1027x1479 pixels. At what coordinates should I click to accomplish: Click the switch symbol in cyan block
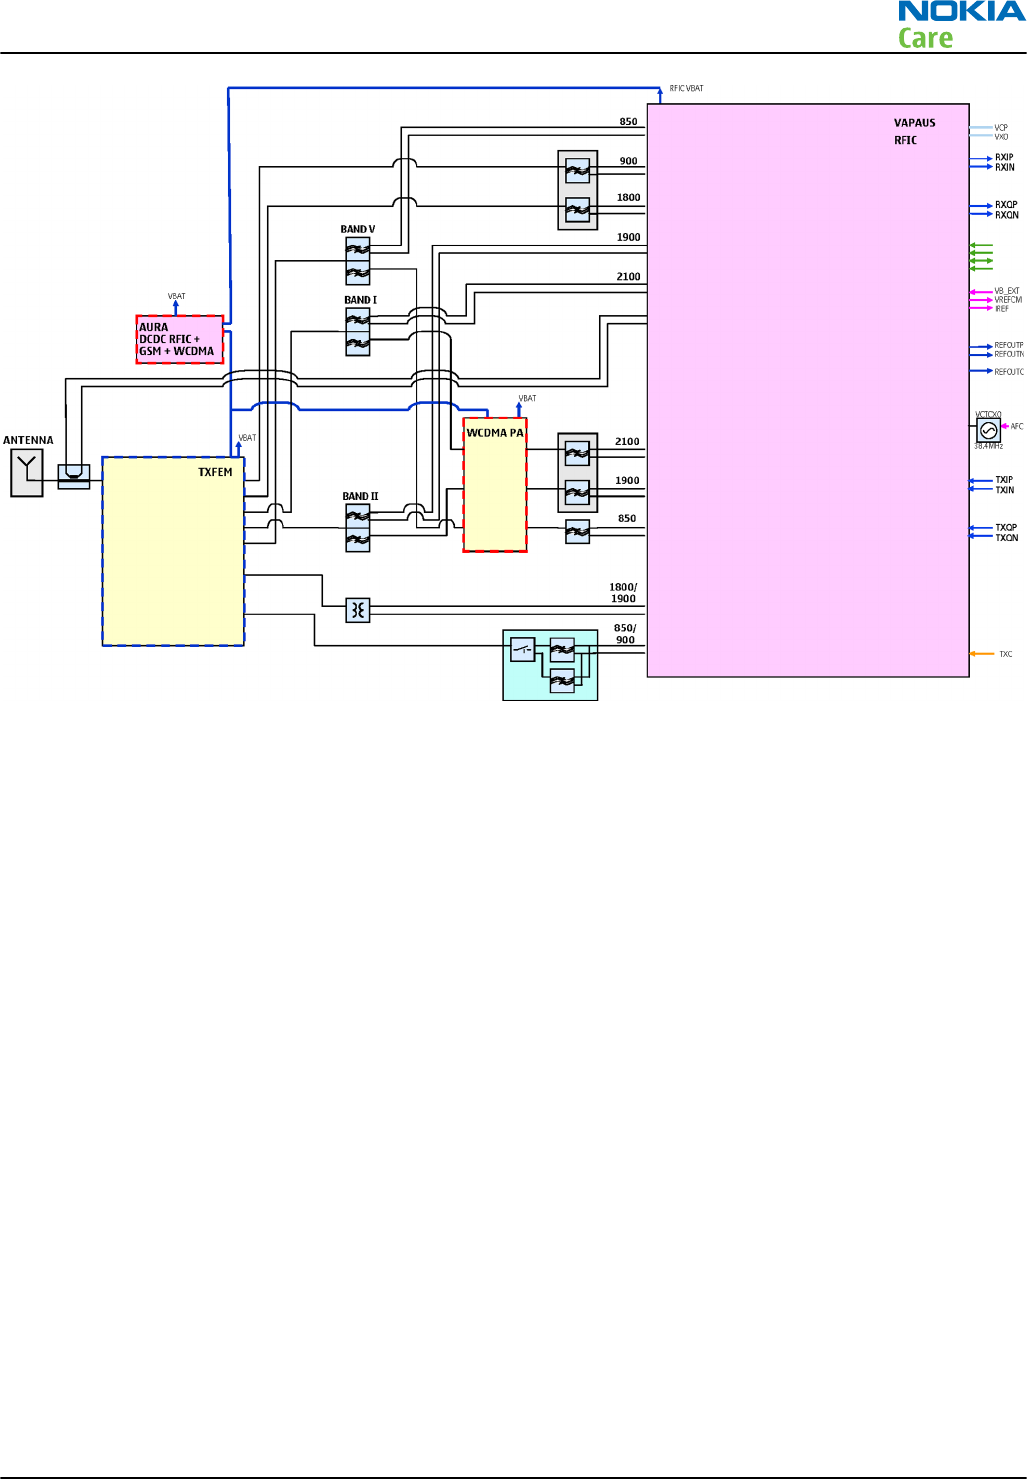point(523,650)
